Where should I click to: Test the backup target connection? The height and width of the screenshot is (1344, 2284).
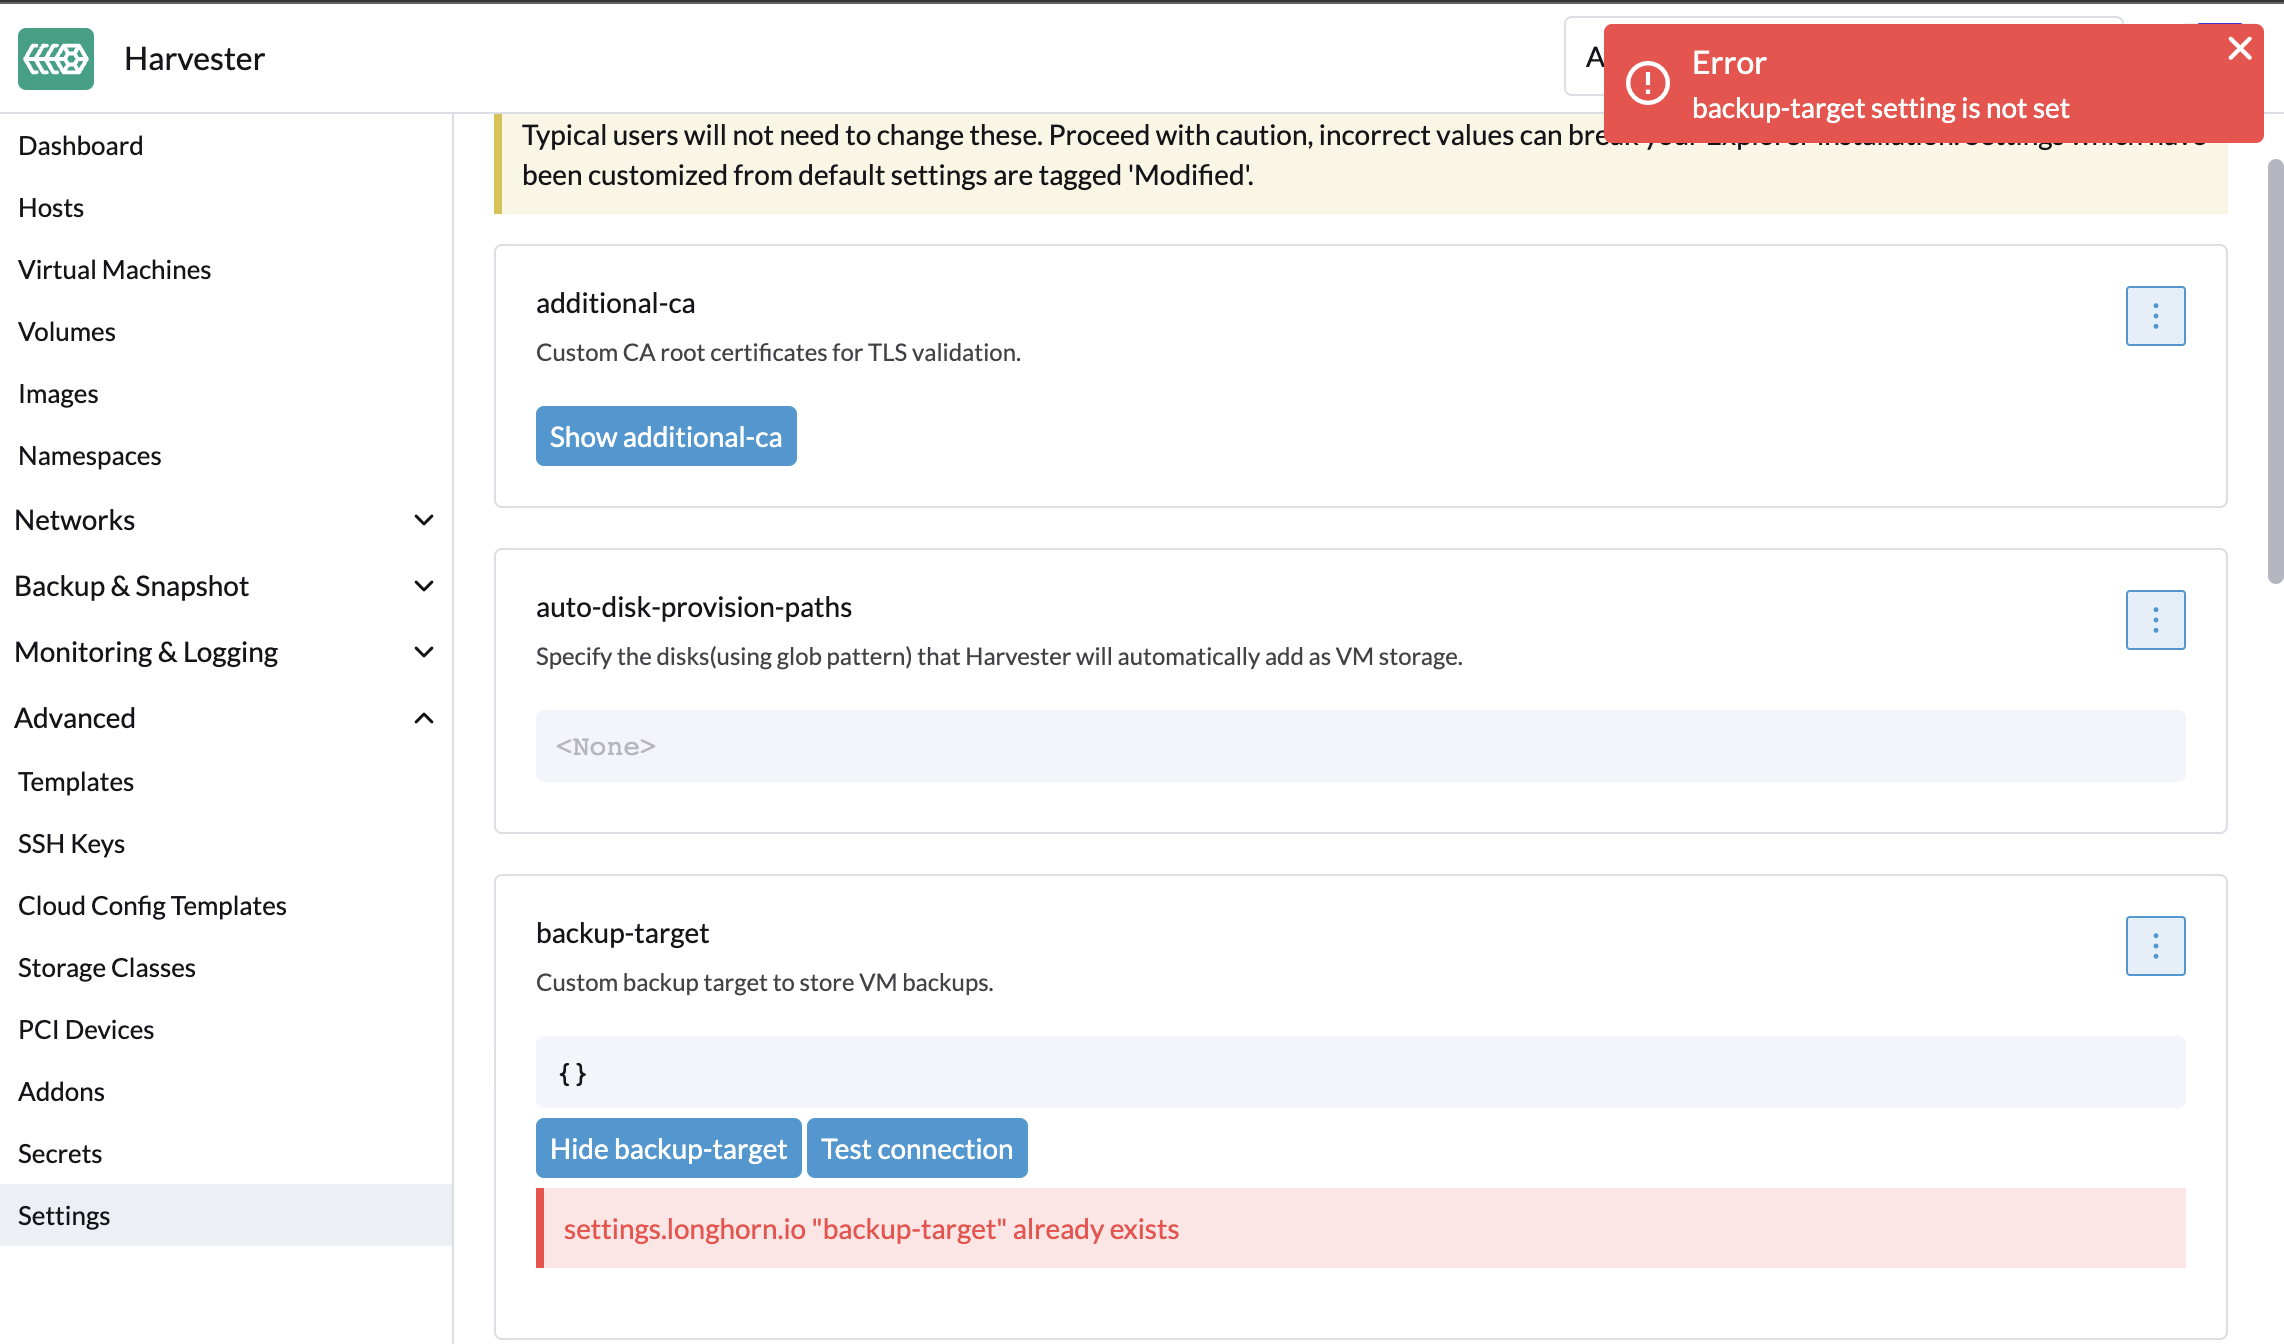(916, 1148)
